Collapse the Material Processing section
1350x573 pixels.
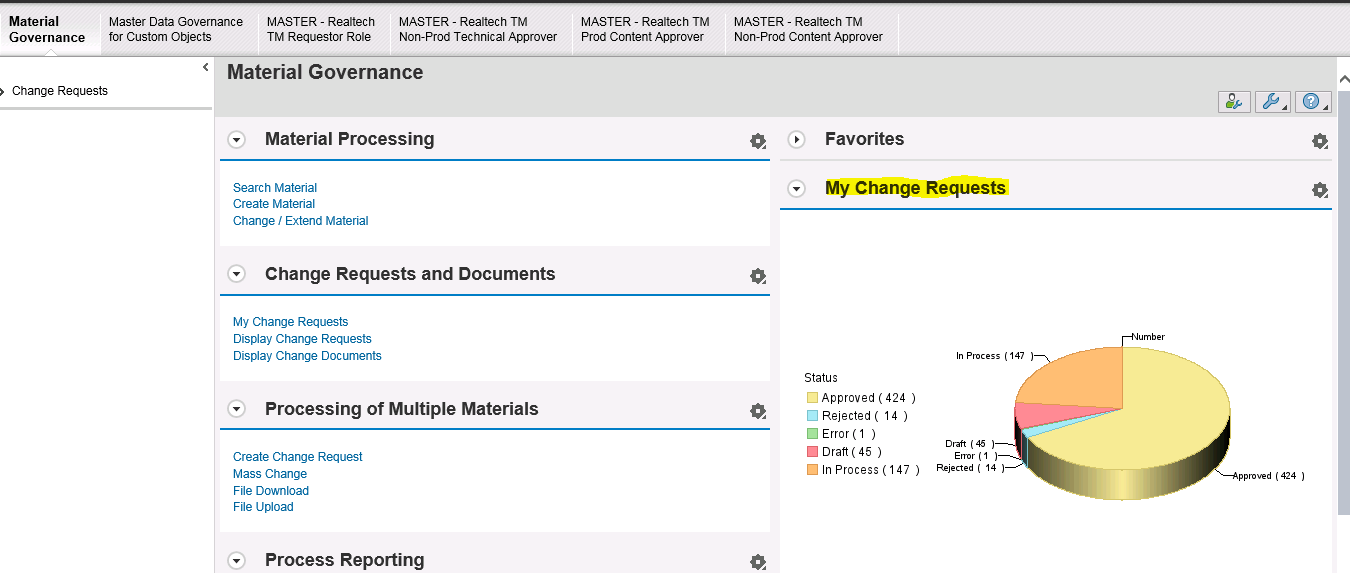(237, 140)
